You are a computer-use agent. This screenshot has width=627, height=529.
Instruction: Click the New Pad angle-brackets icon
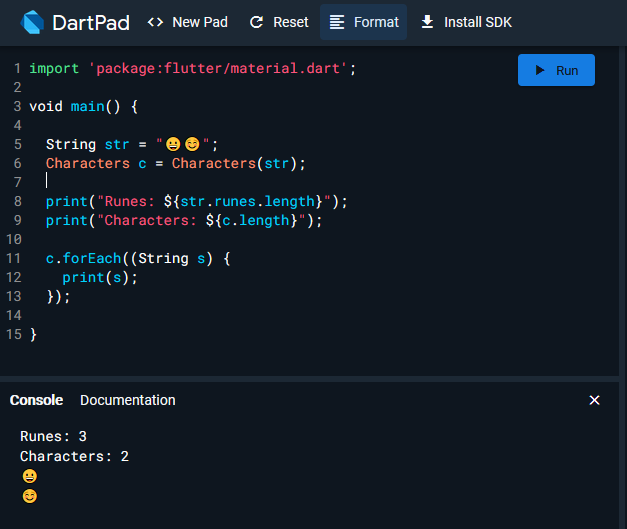[155, 22]
